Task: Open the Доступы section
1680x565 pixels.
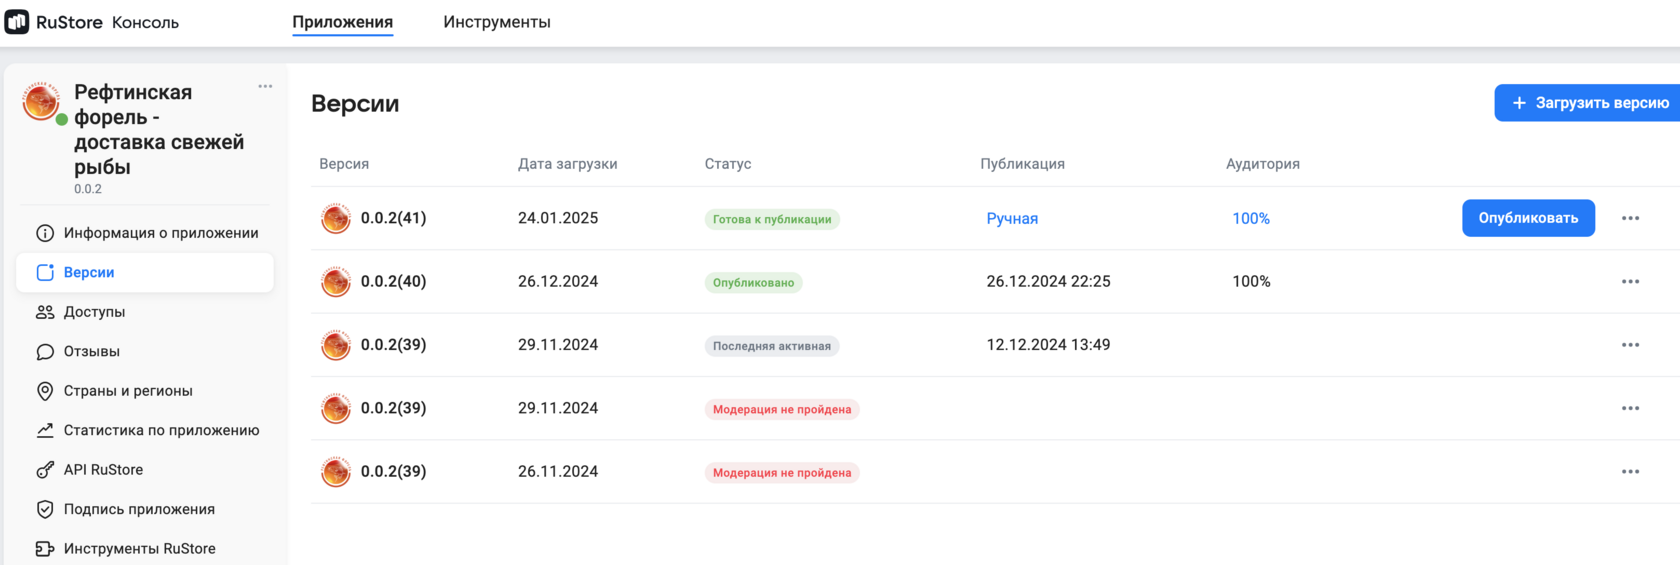Action: [145, 312]
